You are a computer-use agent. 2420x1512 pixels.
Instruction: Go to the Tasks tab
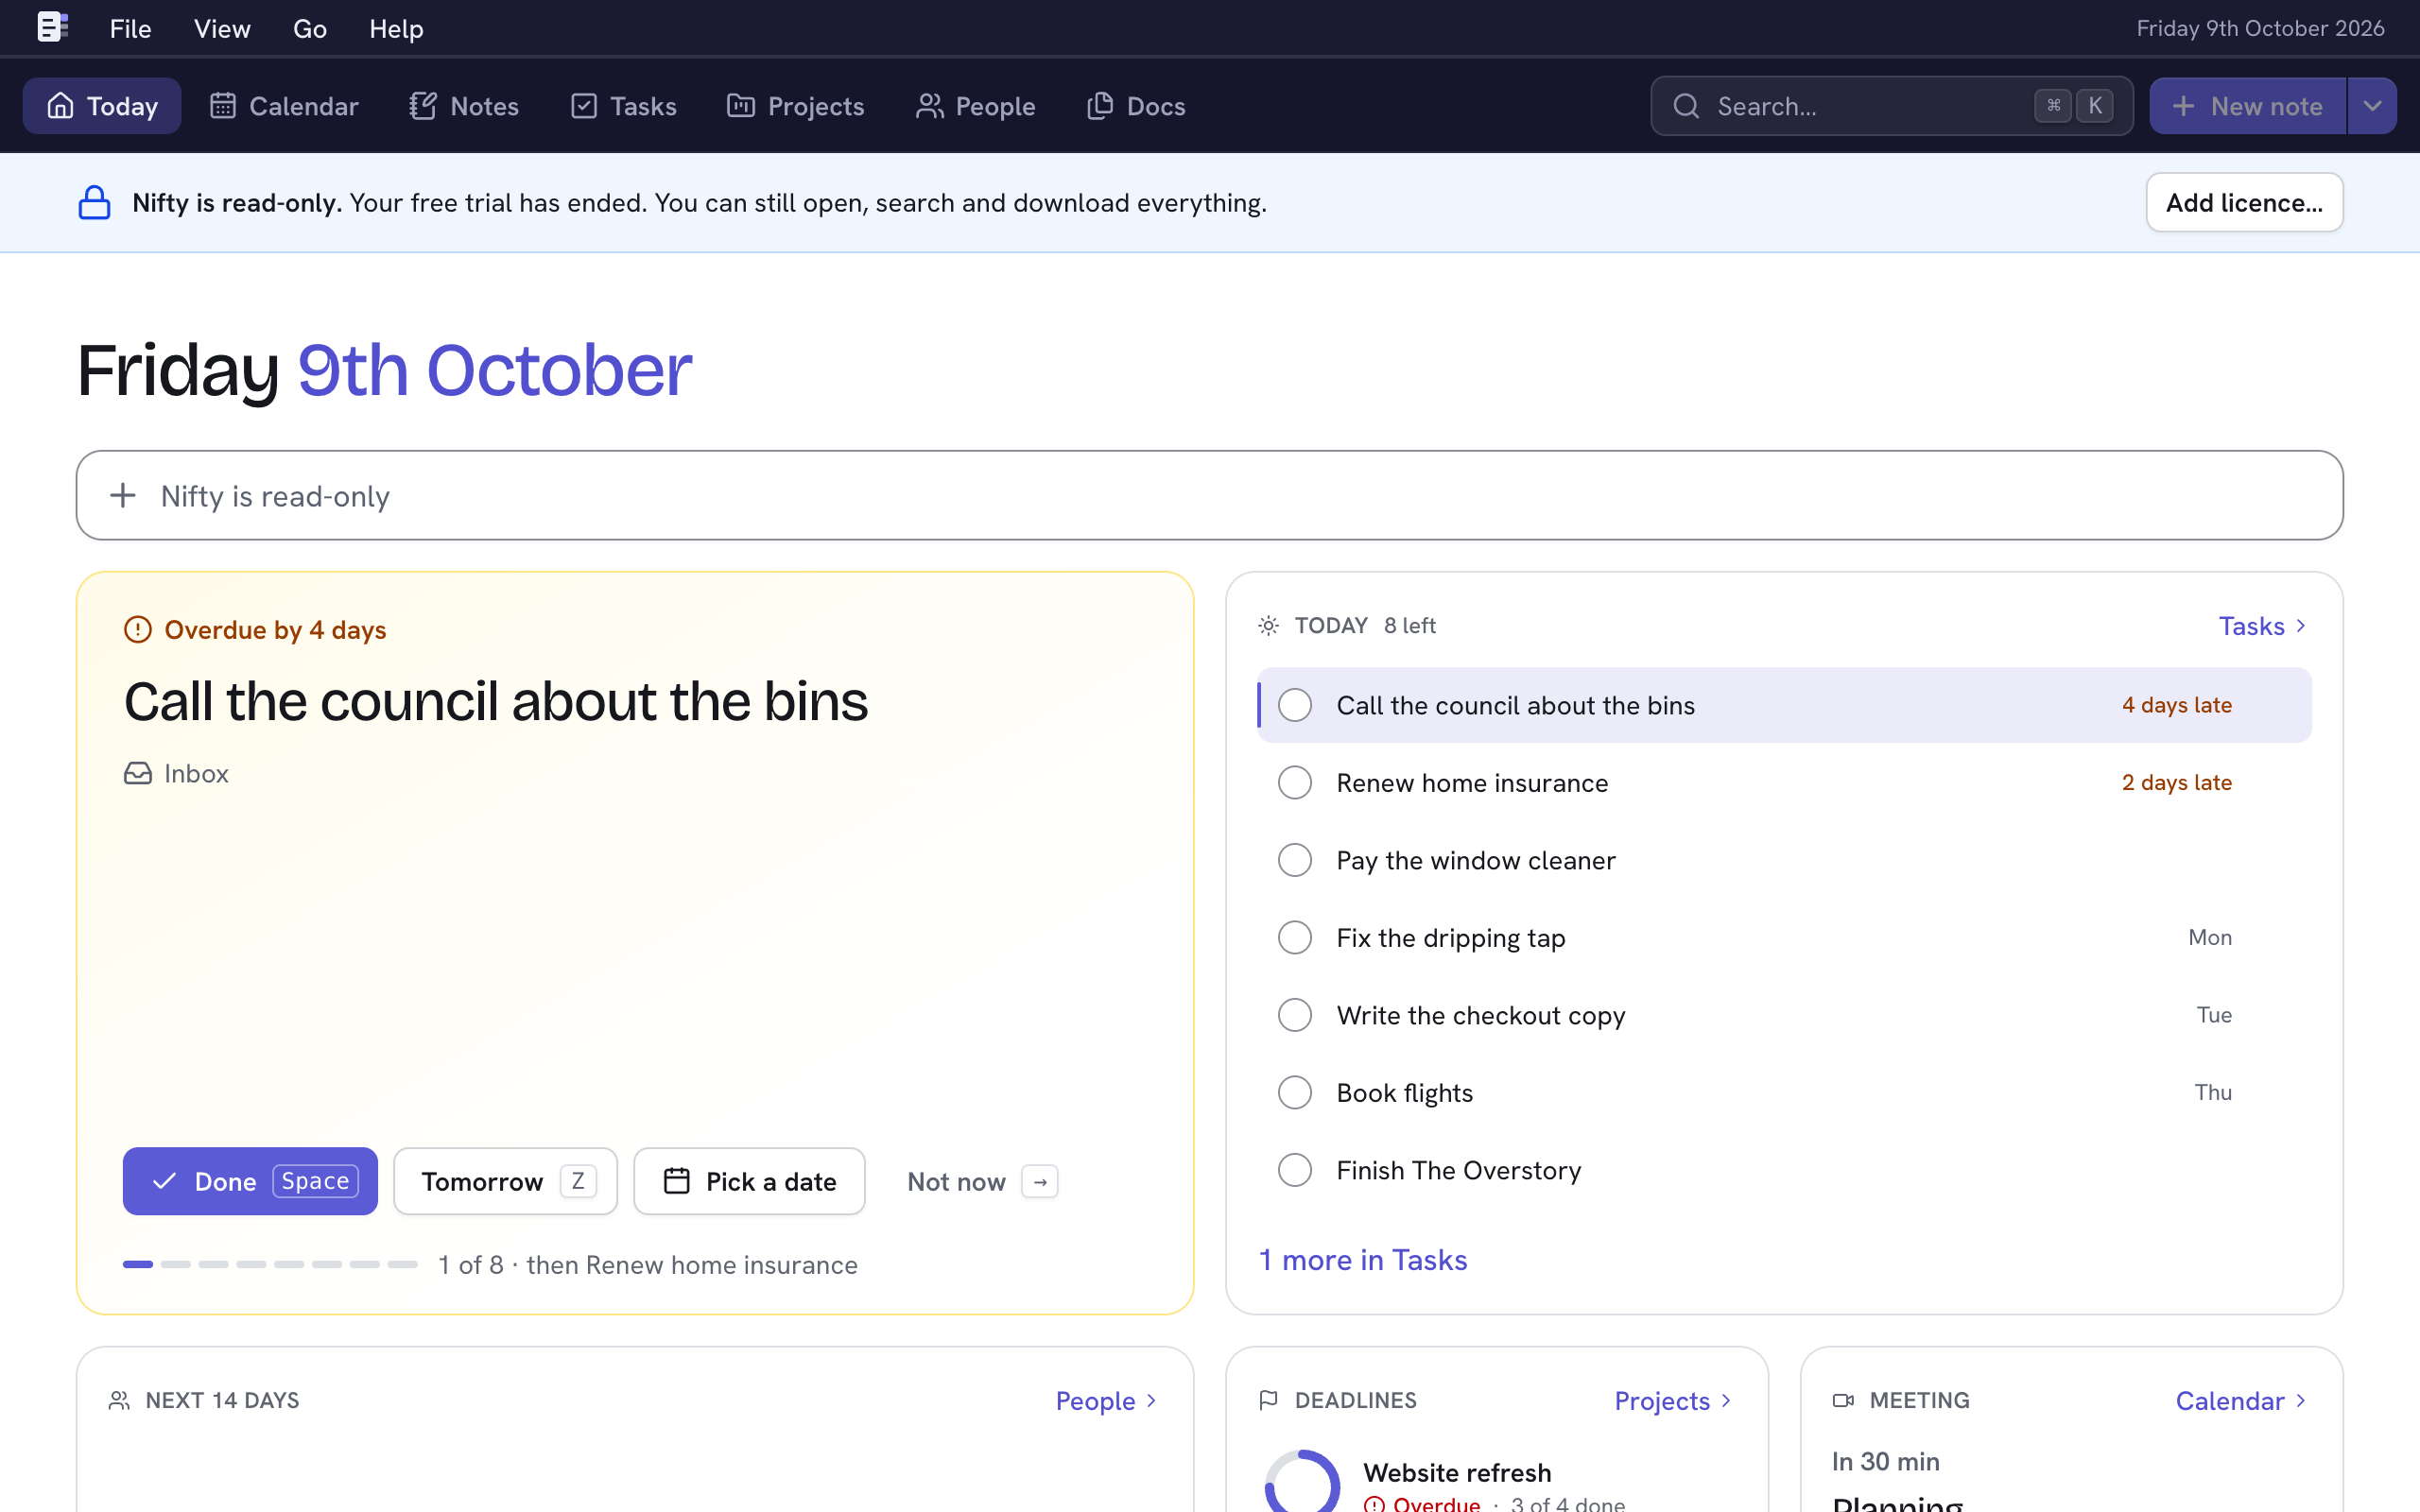[x=624, y=106]
